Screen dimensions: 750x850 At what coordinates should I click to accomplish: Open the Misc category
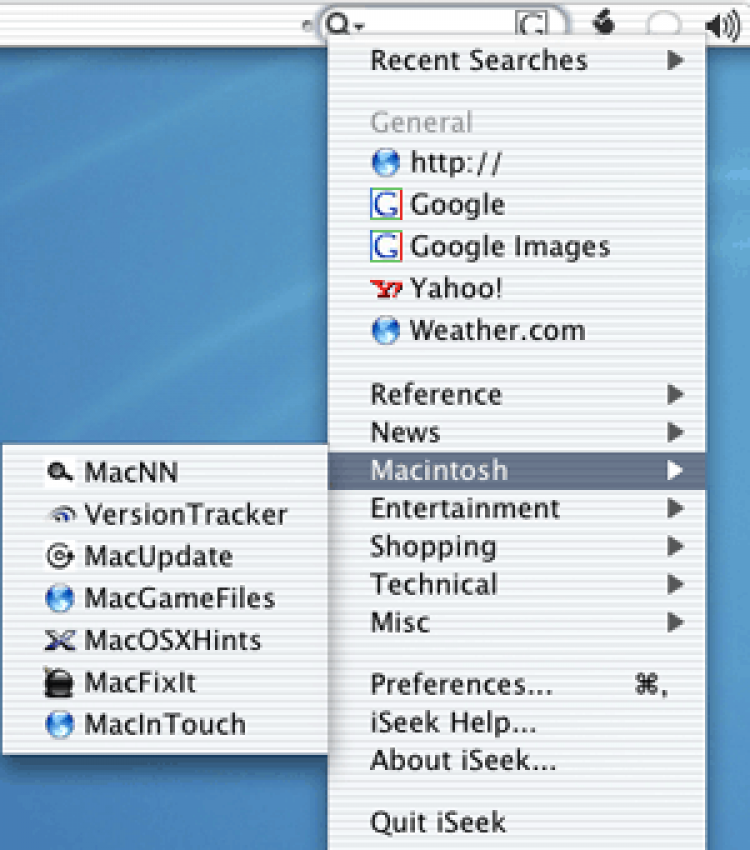(517, 622)
